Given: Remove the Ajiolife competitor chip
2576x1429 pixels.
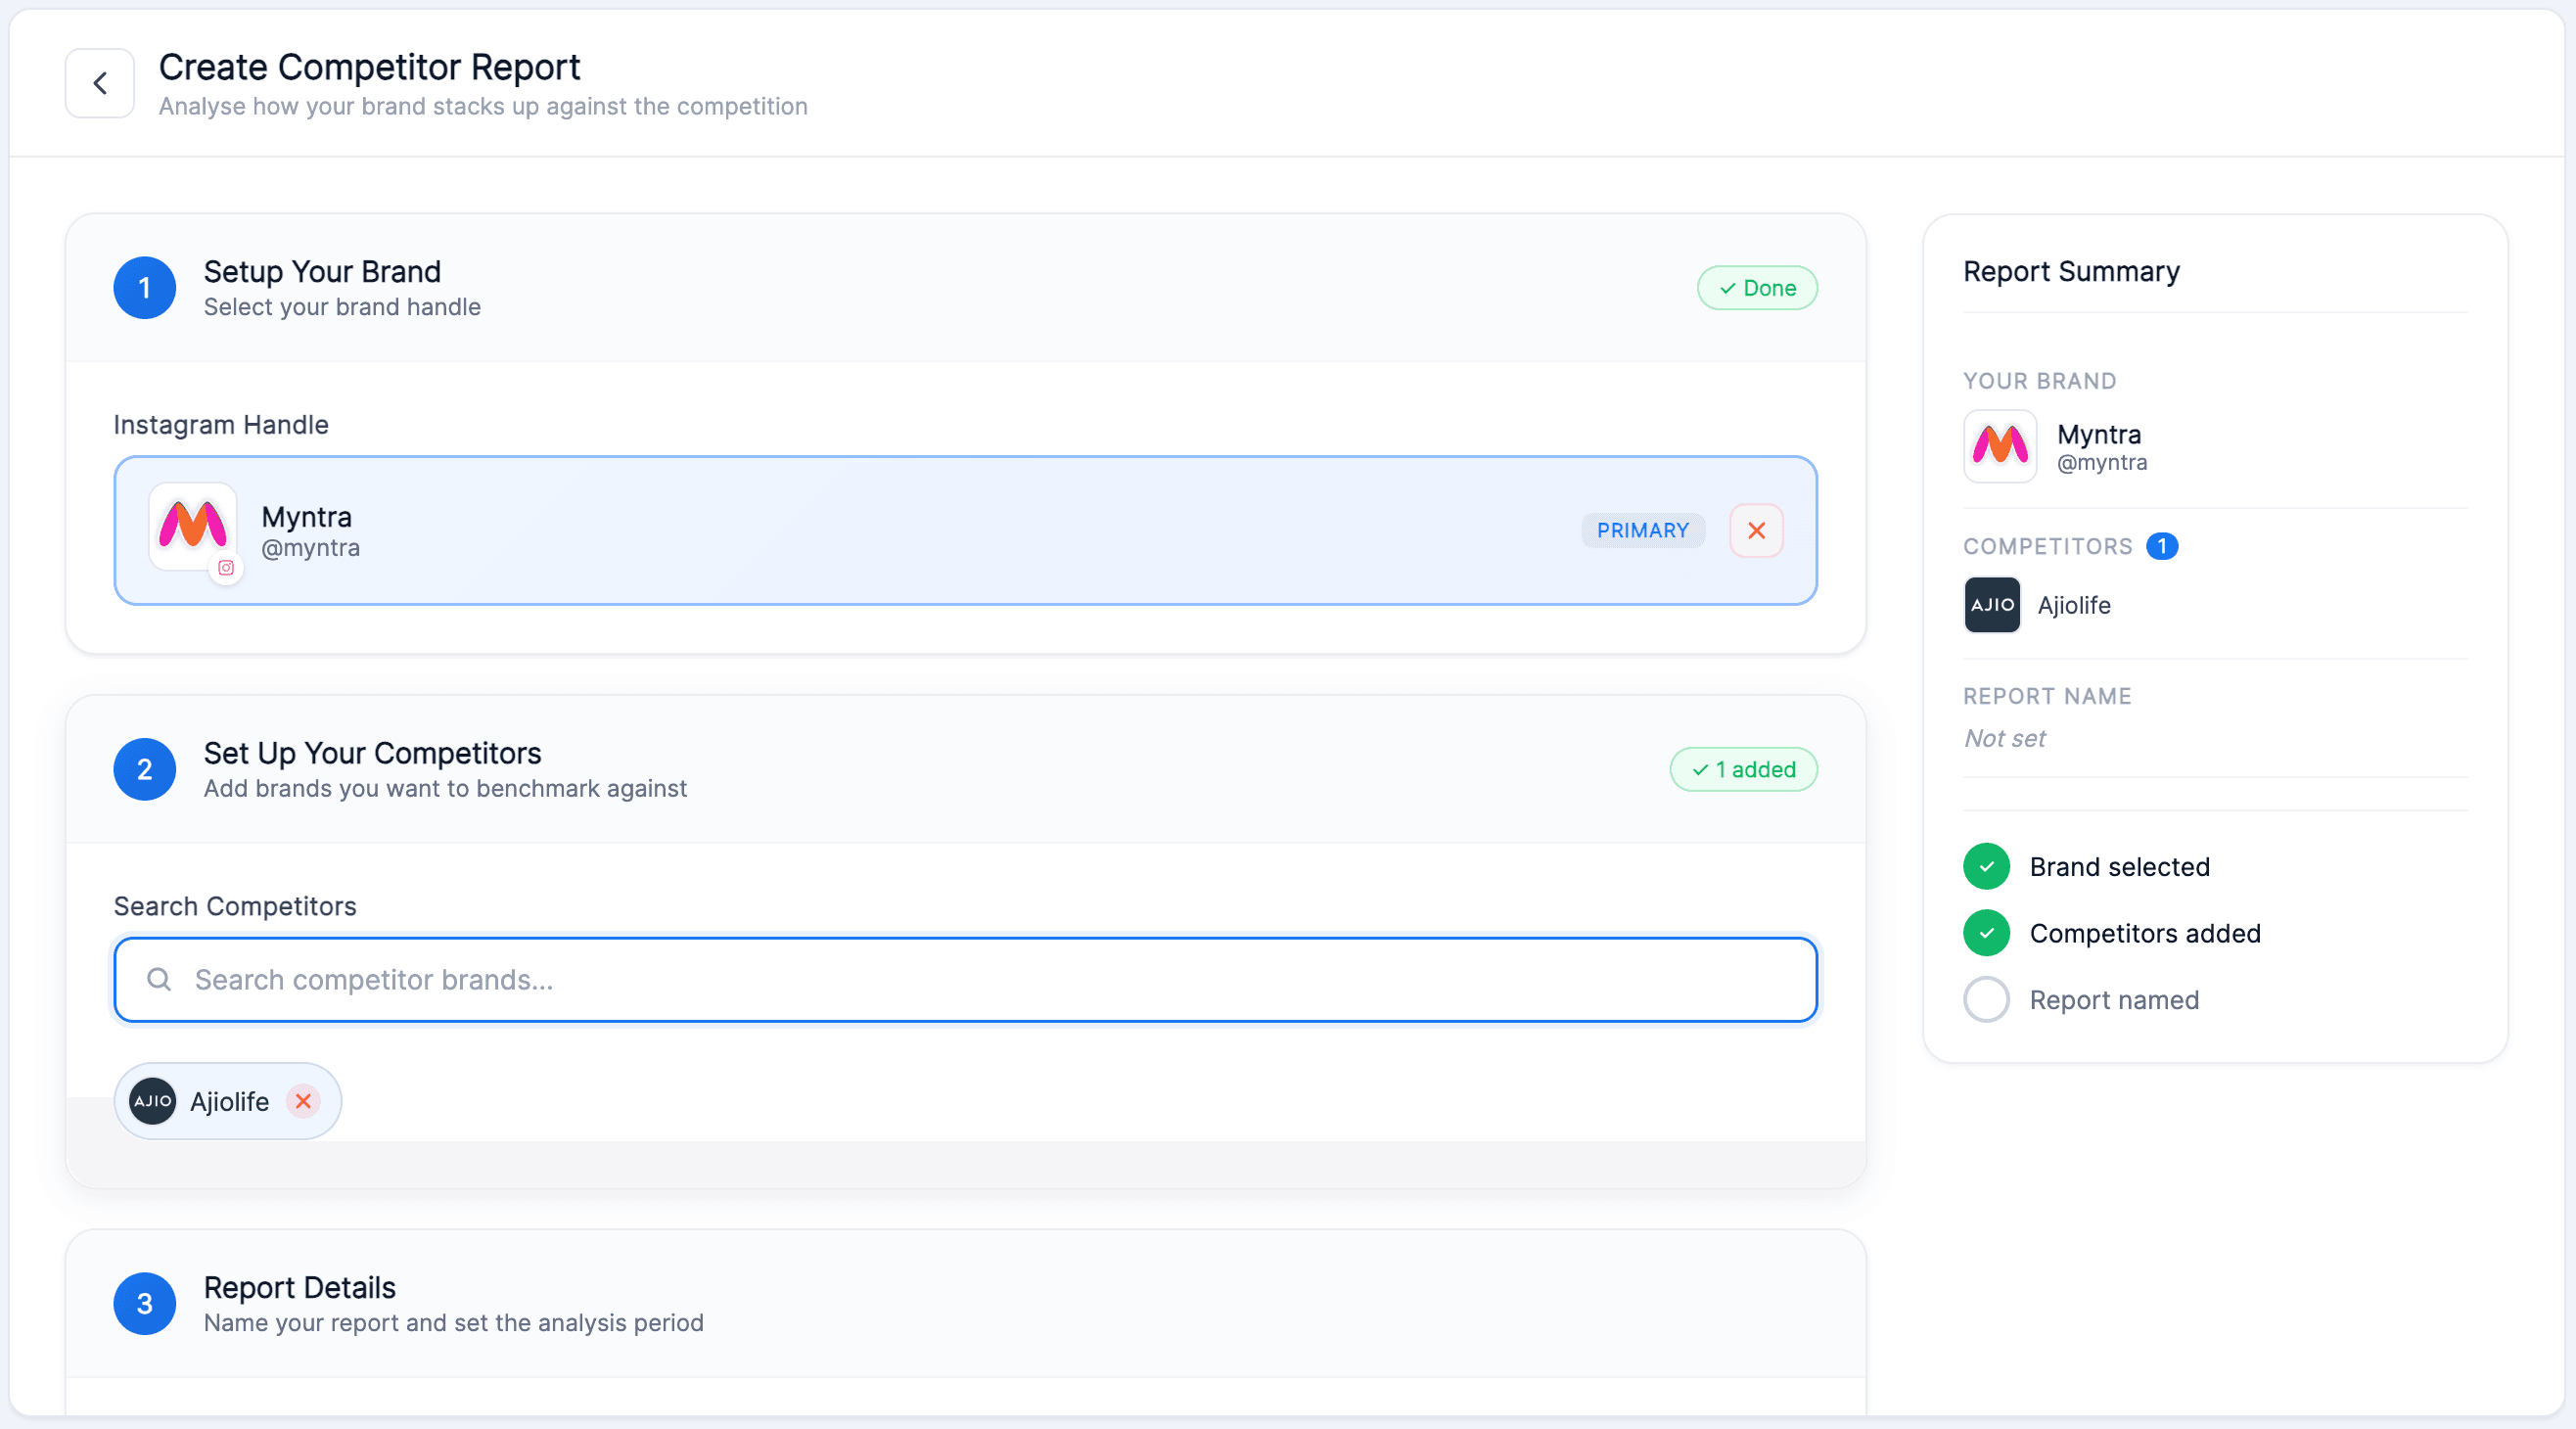Looking at the screenshot, I should [303, 1101].
